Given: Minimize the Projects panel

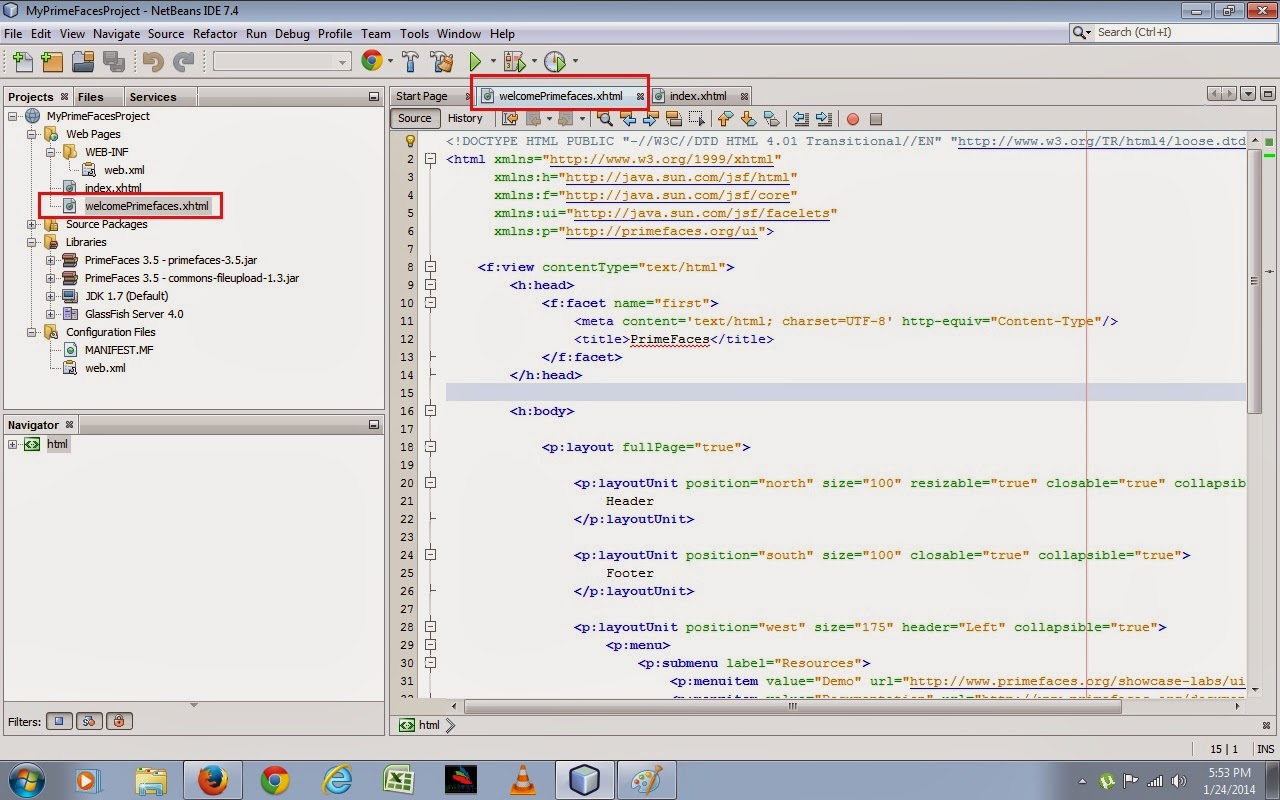Looking at the screenshot, I should 374,97.
